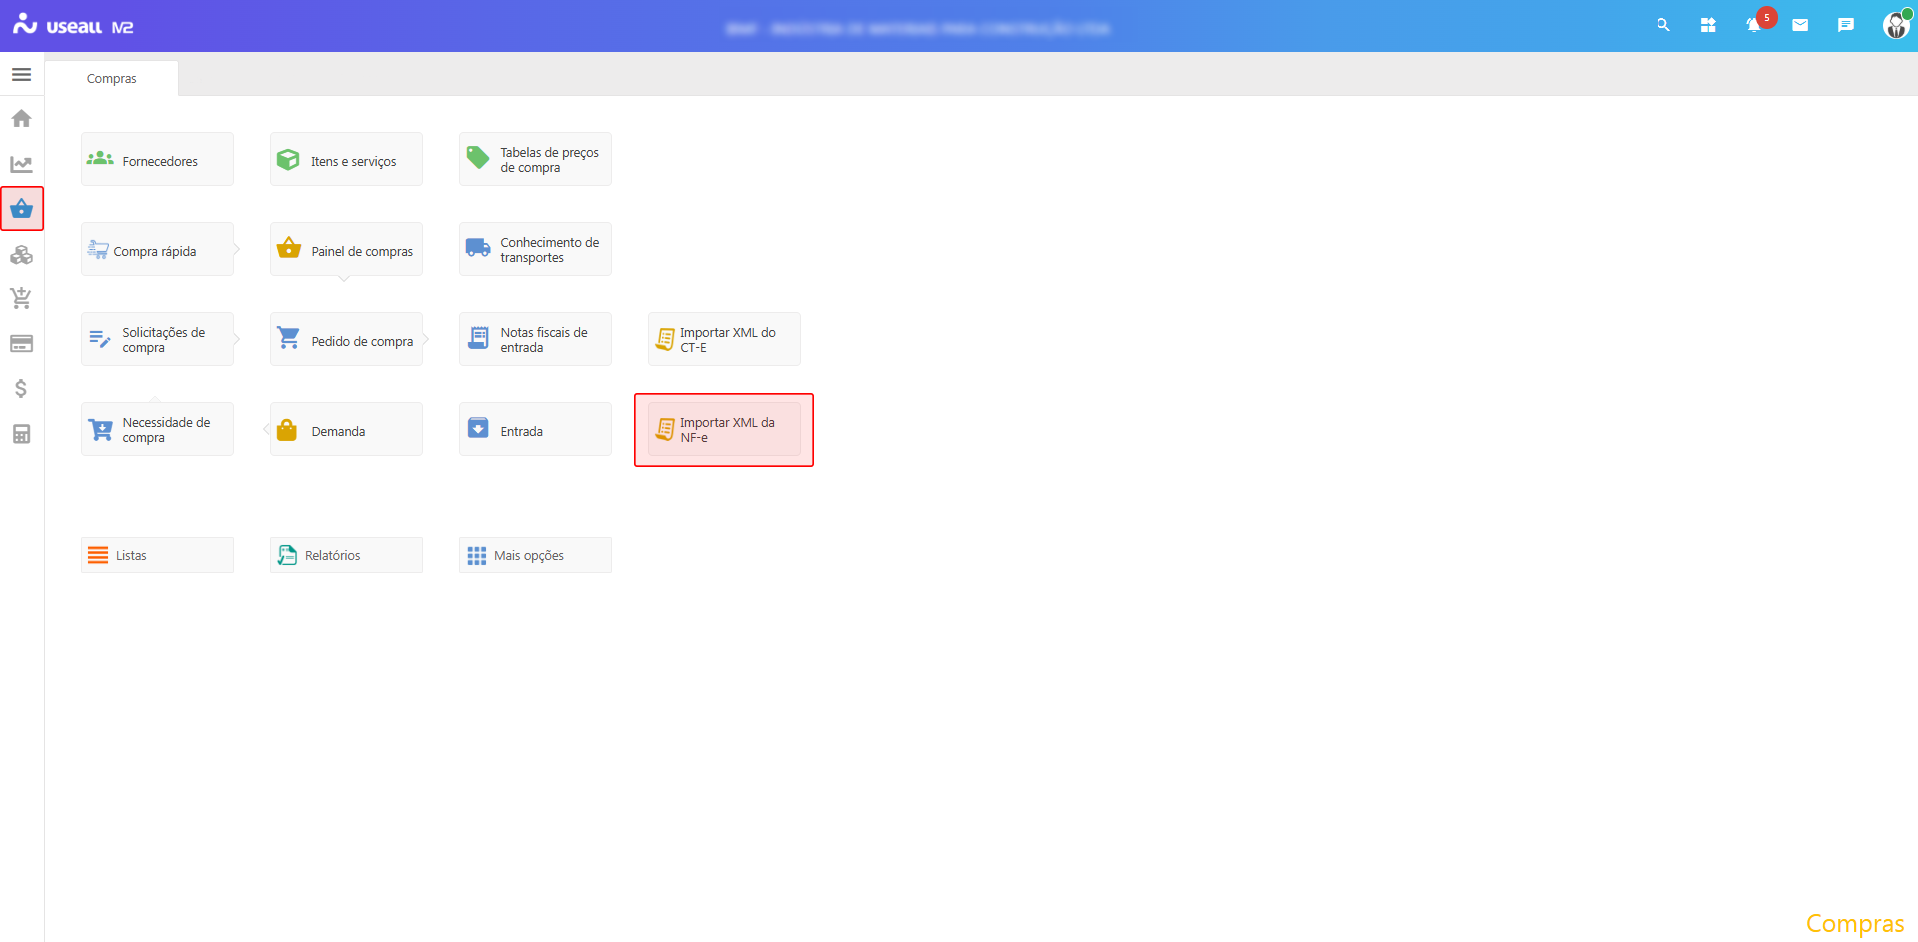1918x942 pixels.
Task: Open the mail envelope icon
Action: (x=1800, y=26)
